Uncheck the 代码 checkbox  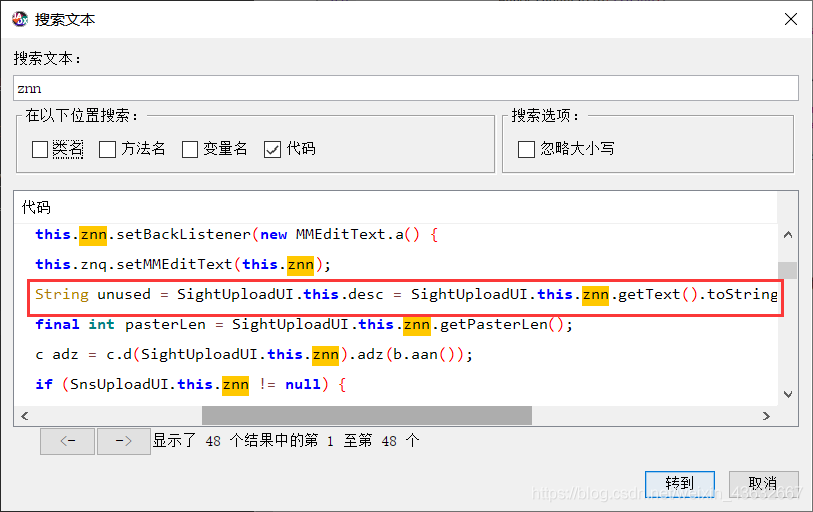pos(272,149)
